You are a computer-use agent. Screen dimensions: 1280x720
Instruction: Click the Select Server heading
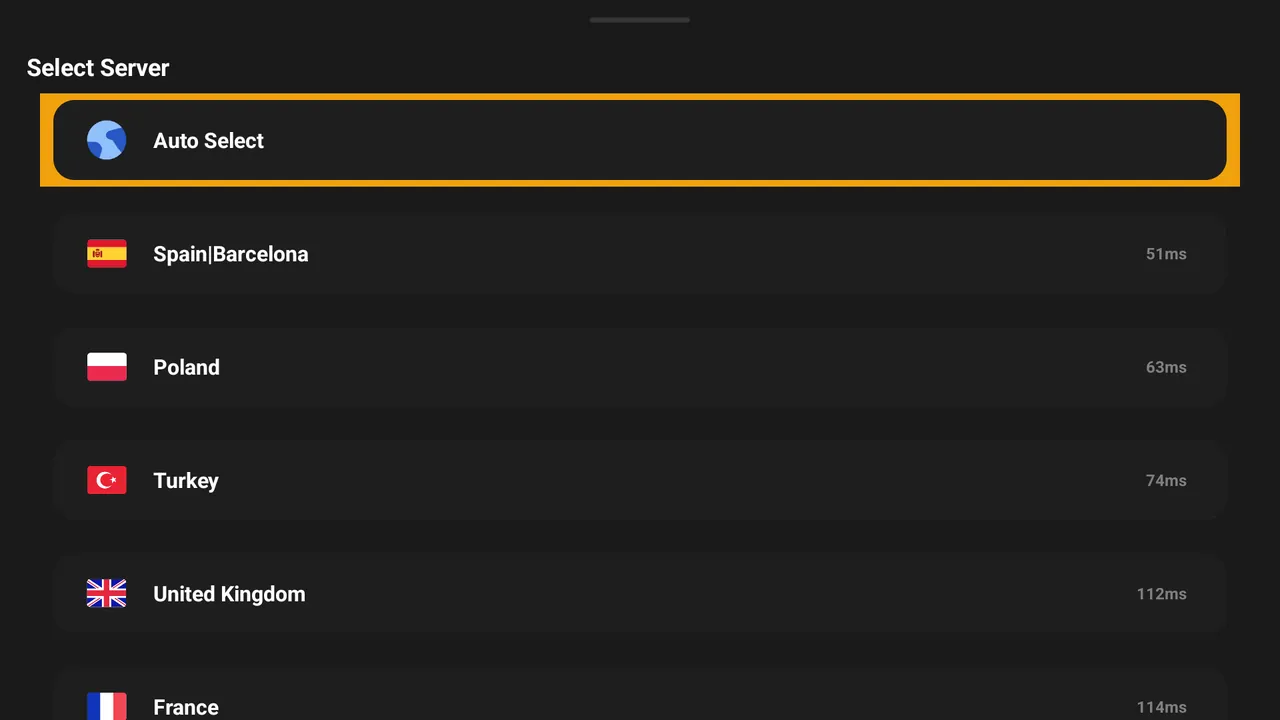coord(98,68)
